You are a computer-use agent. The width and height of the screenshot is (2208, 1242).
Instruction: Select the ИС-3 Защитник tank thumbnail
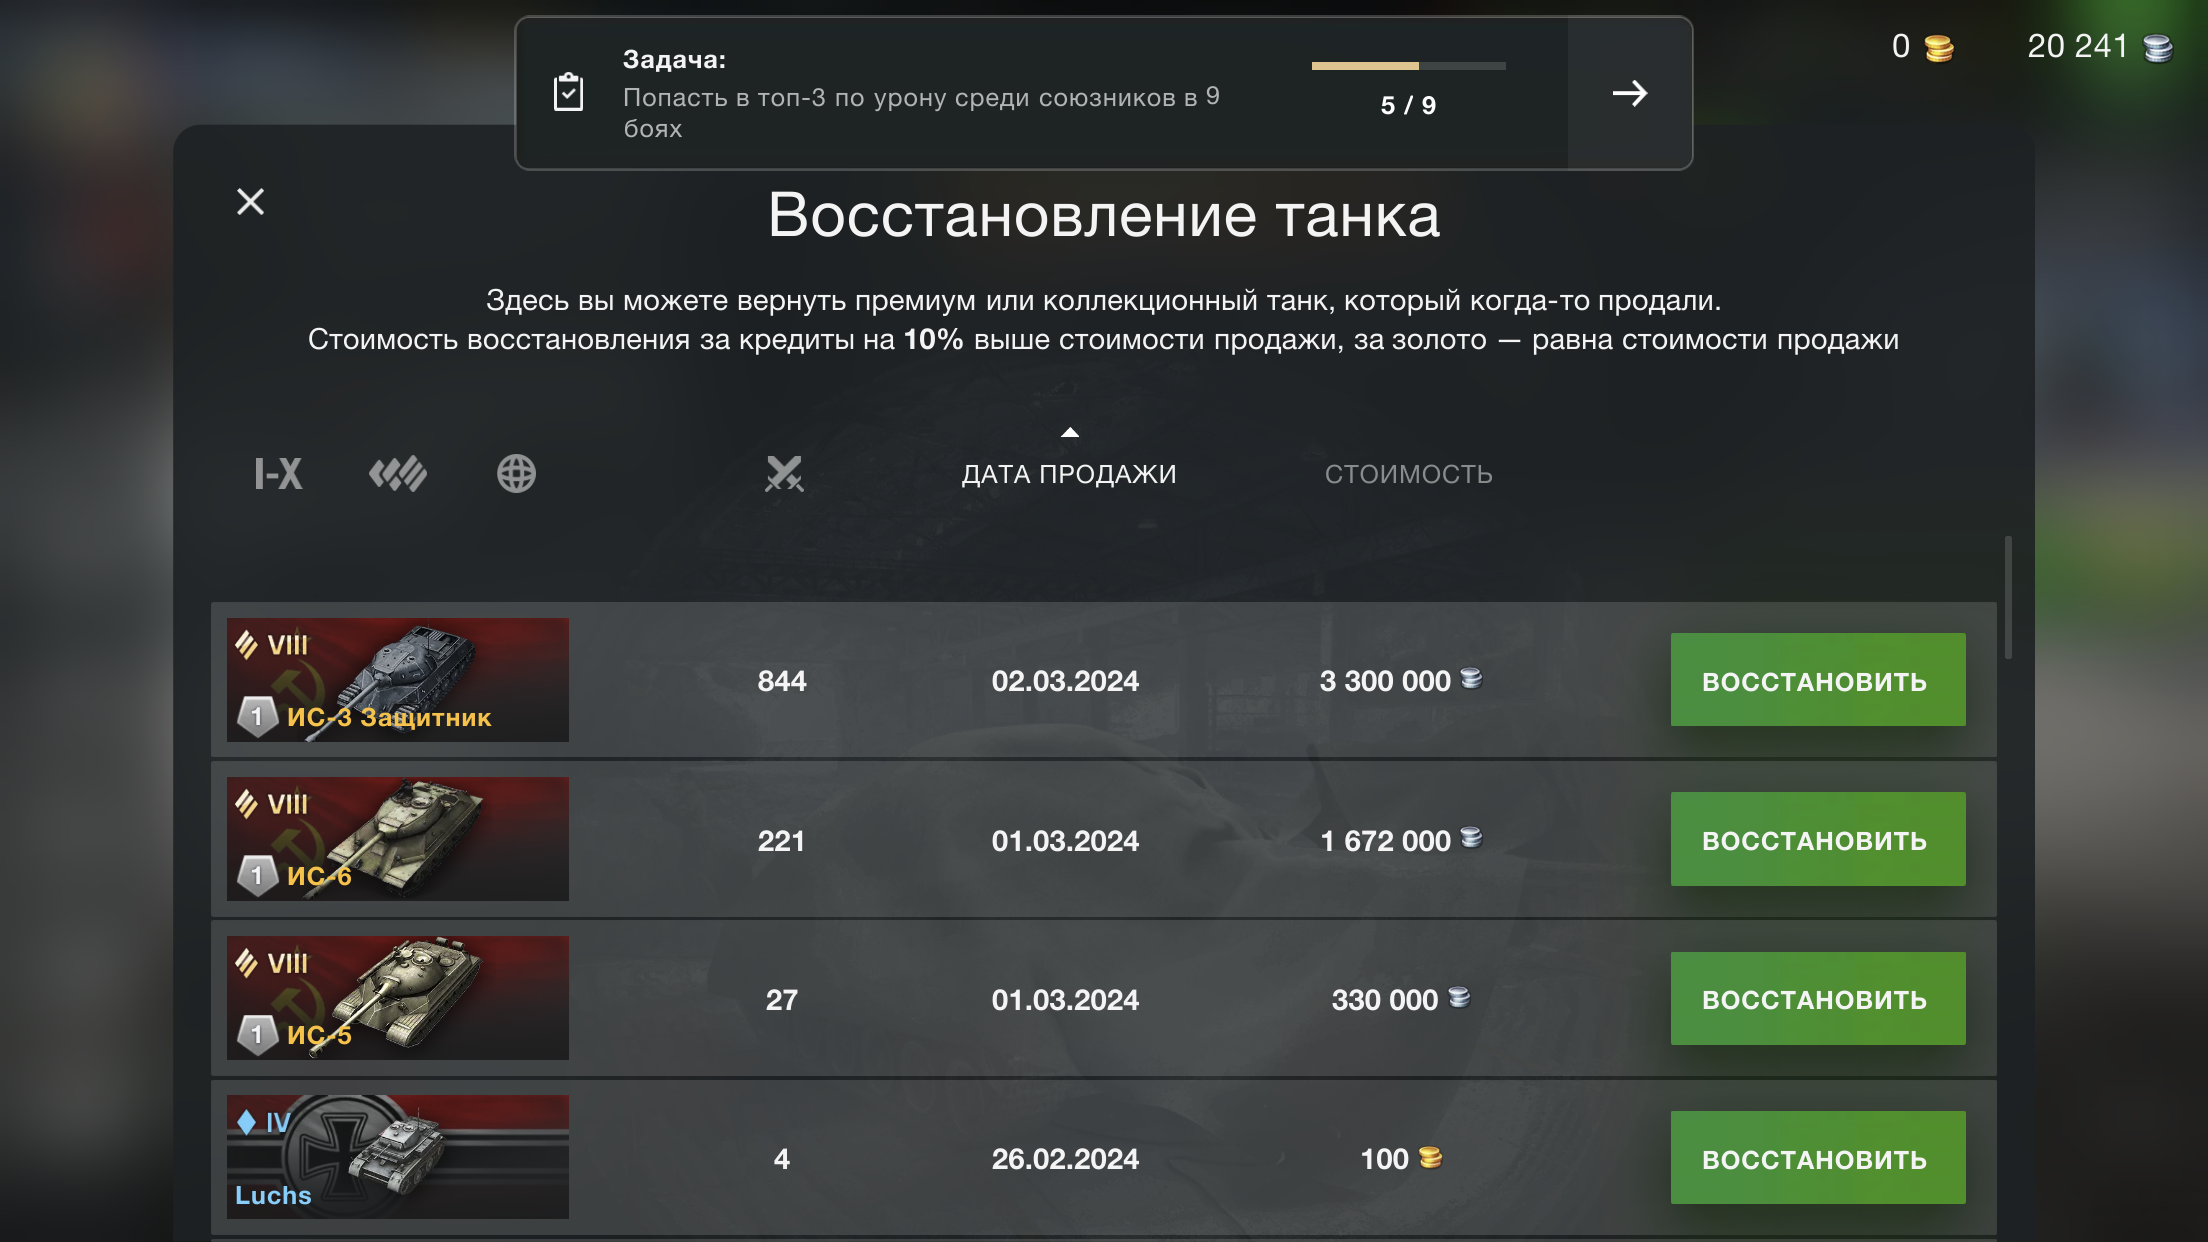[x=398, y=680]
